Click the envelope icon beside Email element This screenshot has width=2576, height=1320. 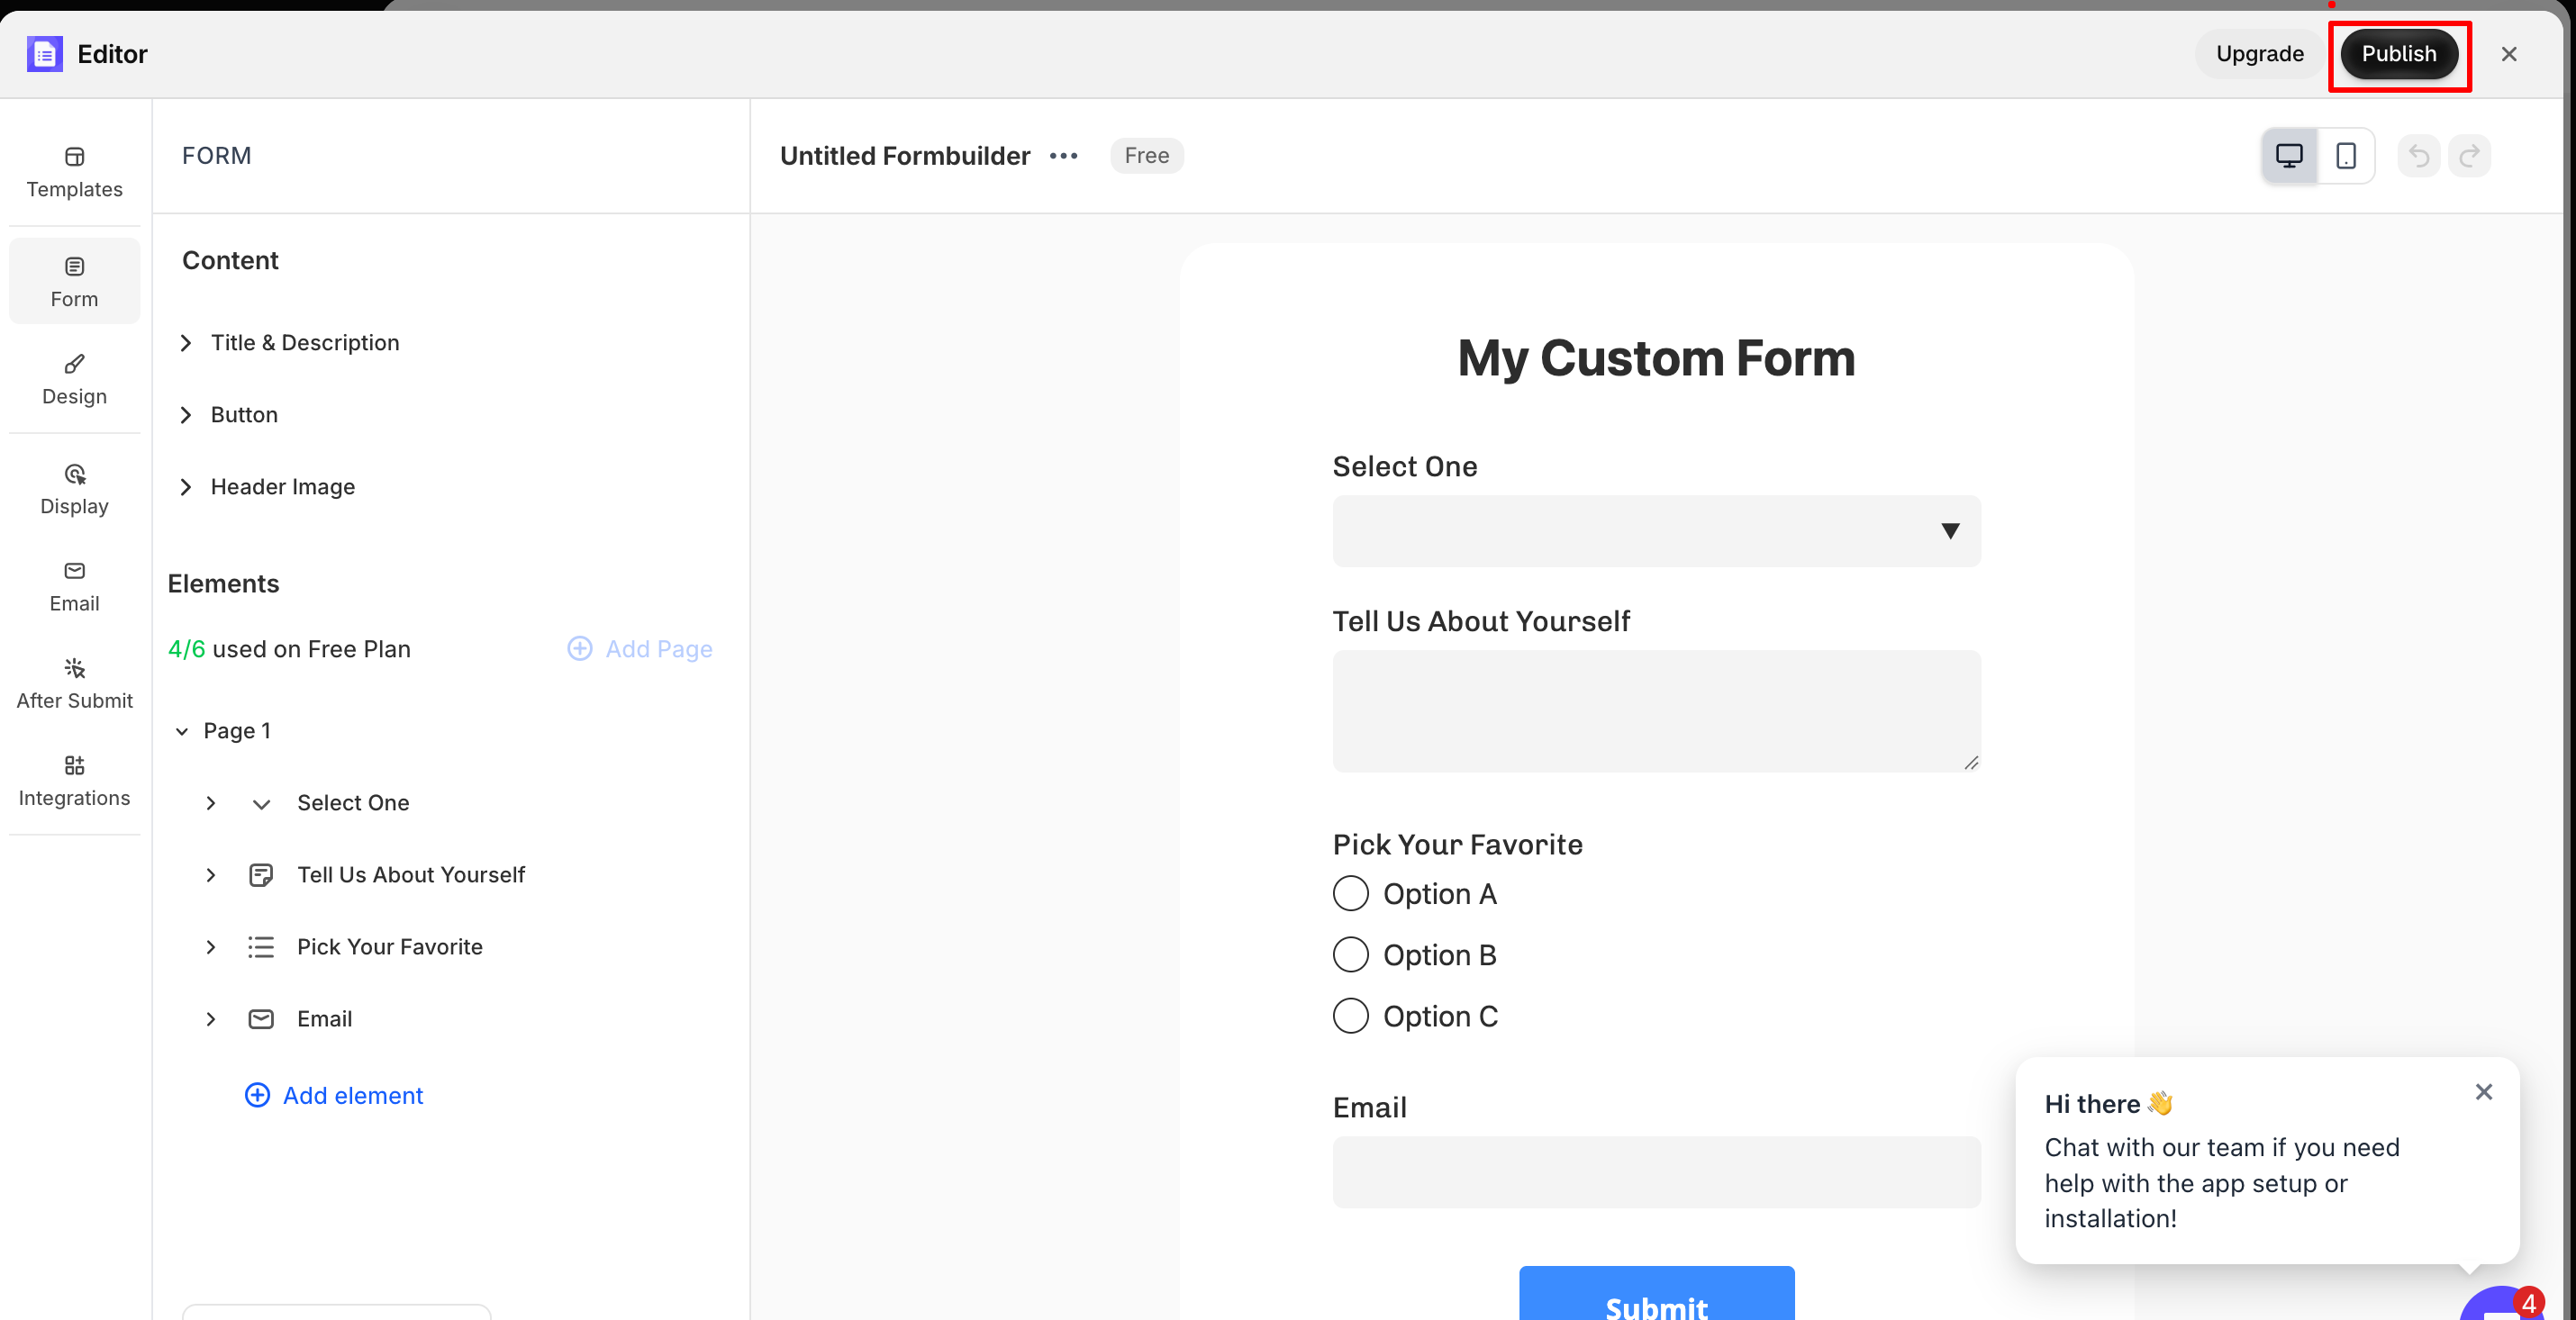point(261,1019)
